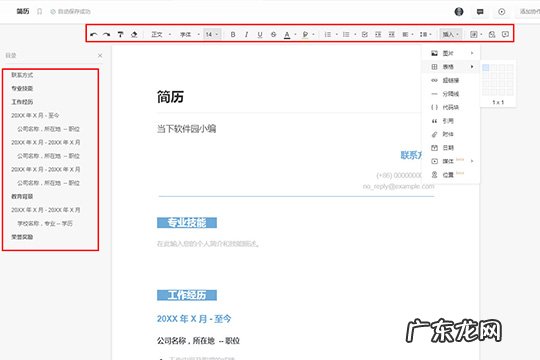Click the bulleted list icon

tap(346, 34)
